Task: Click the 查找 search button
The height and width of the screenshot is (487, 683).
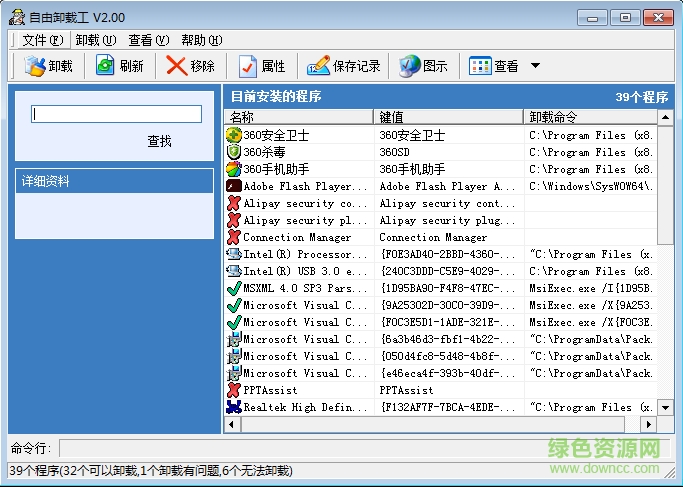Action: coord(159,141)
